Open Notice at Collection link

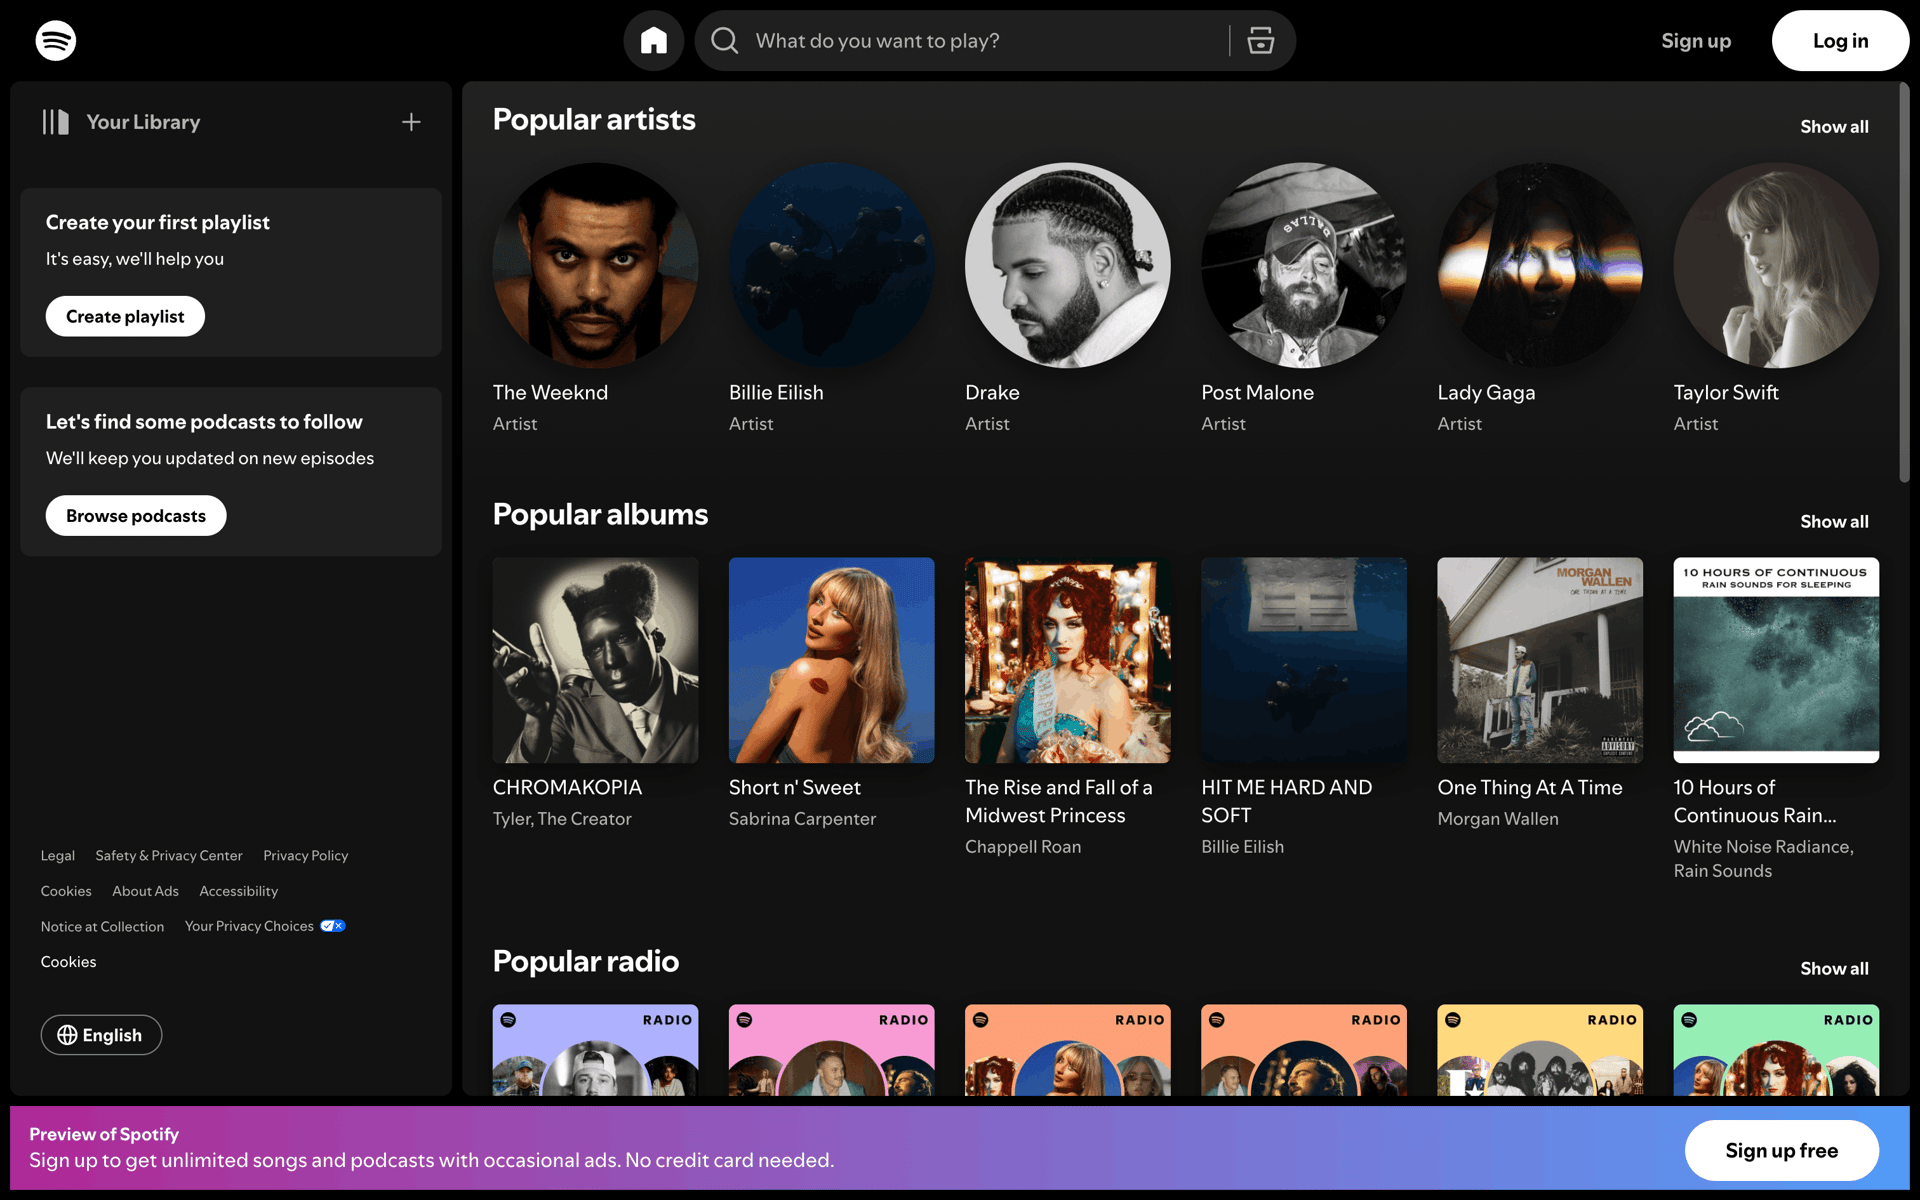pyautogui.click(x=102, y=927)
